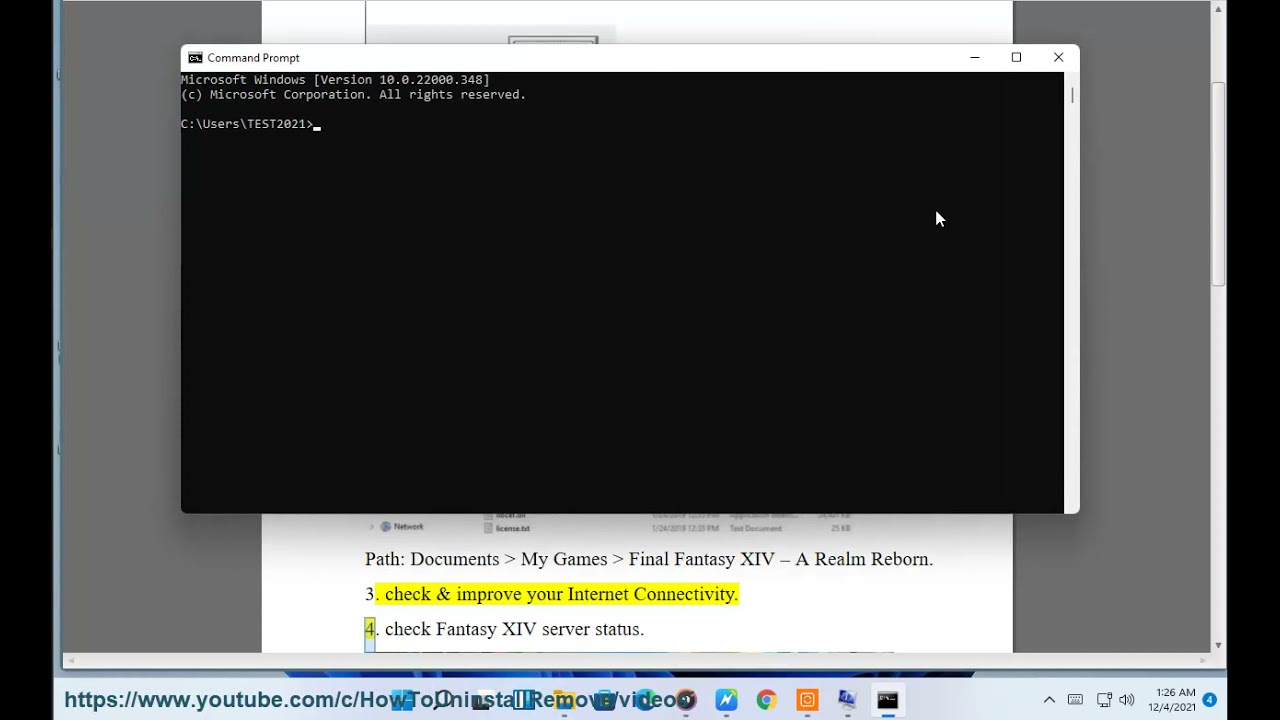The width and height of the screenshot is (1280, 720).
Task: Click the 'Path: Documents > My Games' line
Action: click(649, 559)
